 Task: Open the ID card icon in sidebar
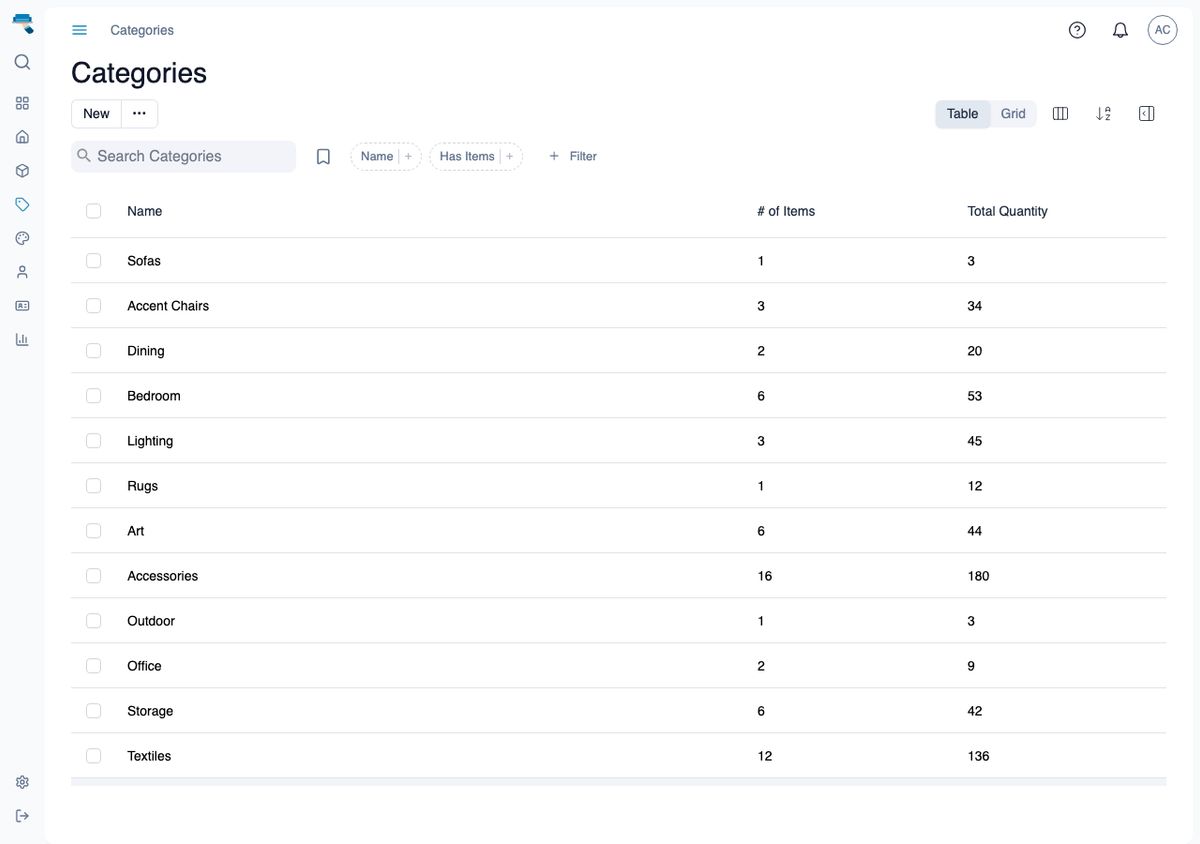pyautogui.click(x=22, y=306)
